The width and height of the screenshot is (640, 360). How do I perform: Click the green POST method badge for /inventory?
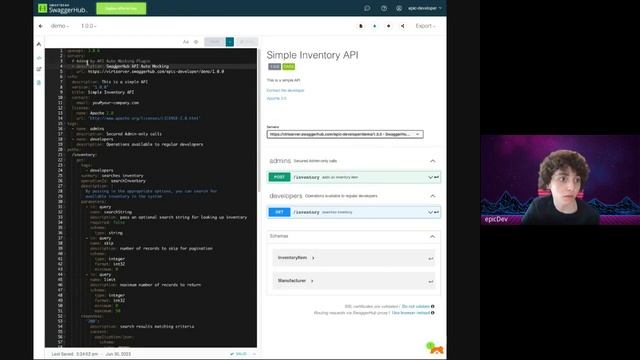click(x=279, y=177)
